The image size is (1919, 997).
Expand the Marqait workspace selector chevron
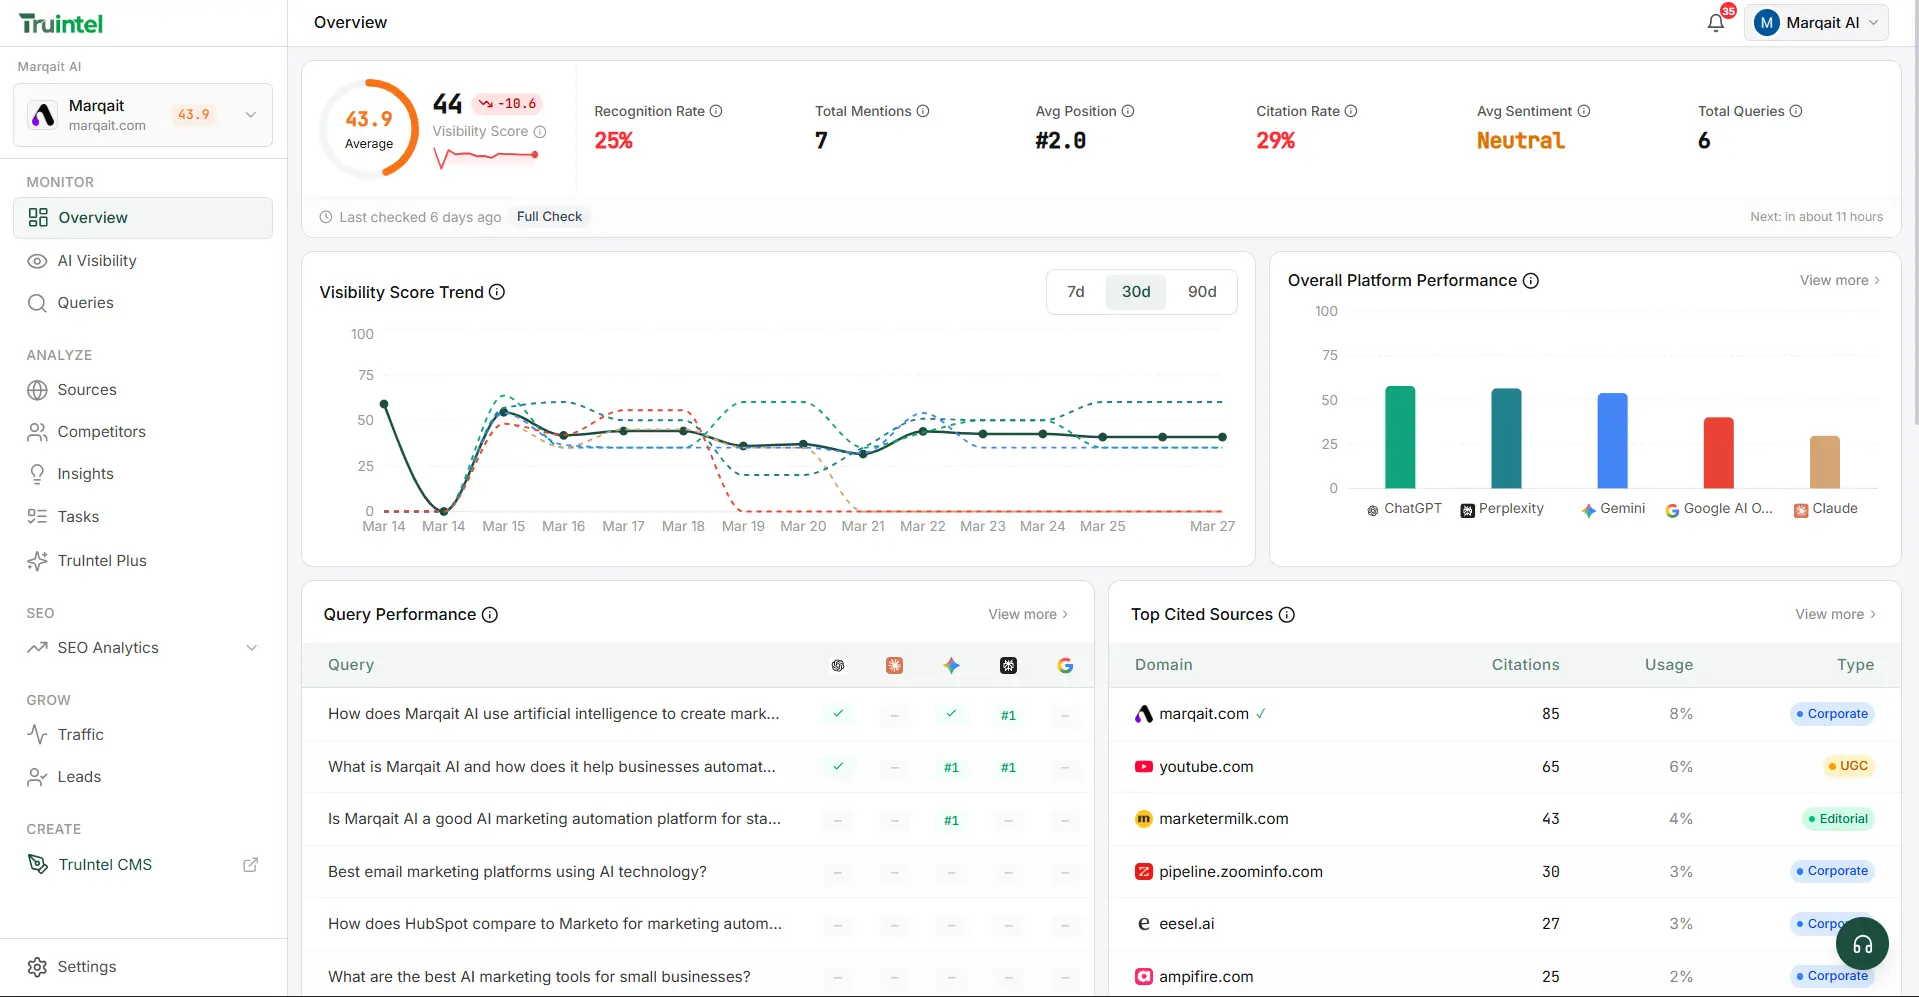[x=250, y=115]
